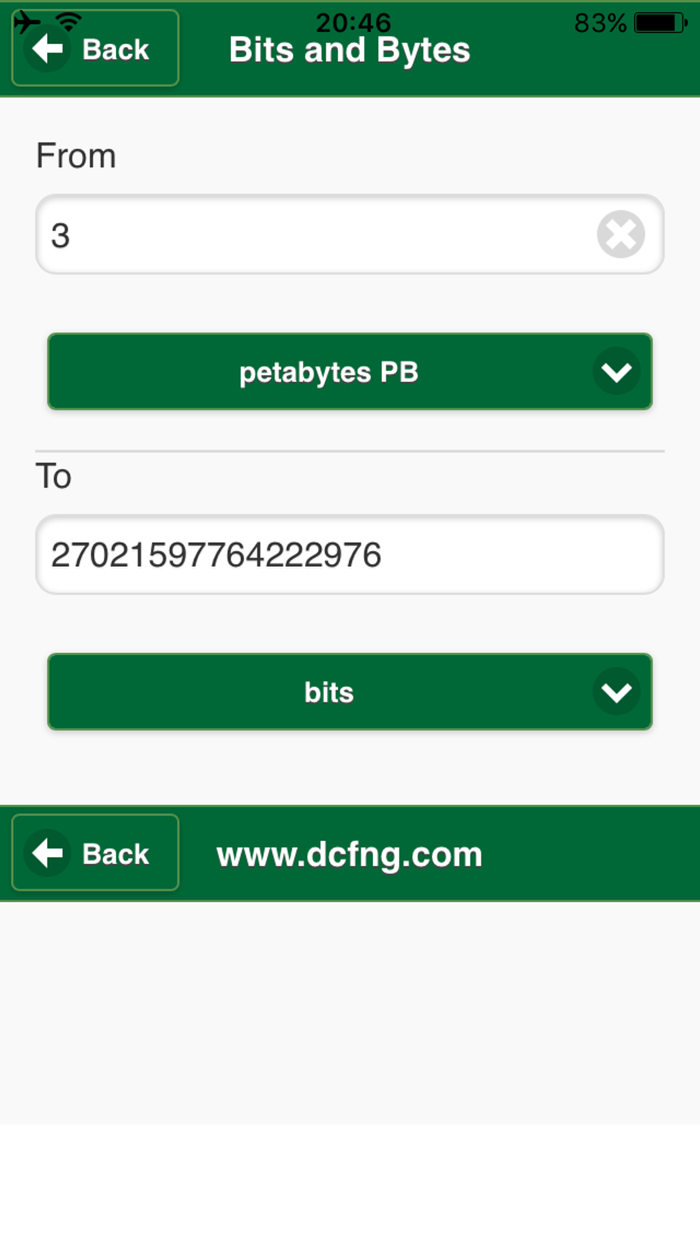
Task: Tap the To label
Action: point(54,476)
